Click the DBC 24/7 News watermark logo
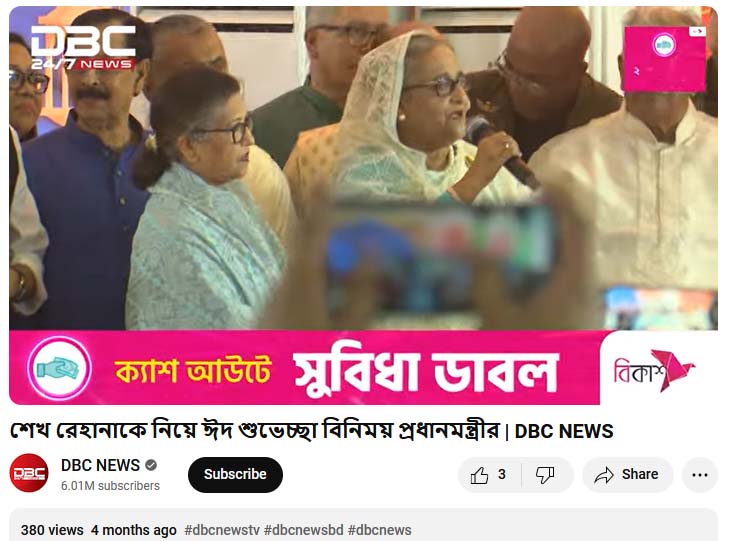 point(84,47)
